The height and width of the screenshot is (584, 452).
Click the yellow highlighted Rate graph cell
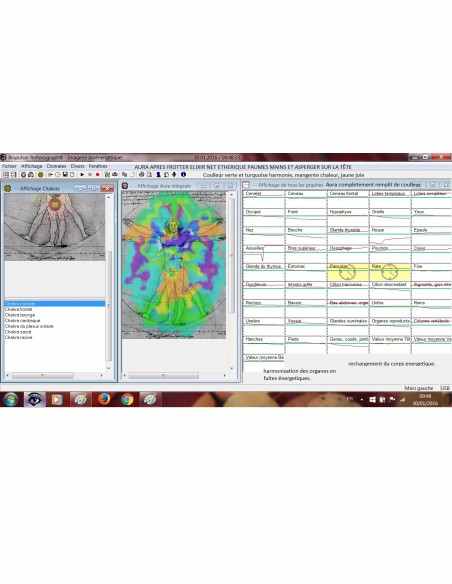(390, 272)
